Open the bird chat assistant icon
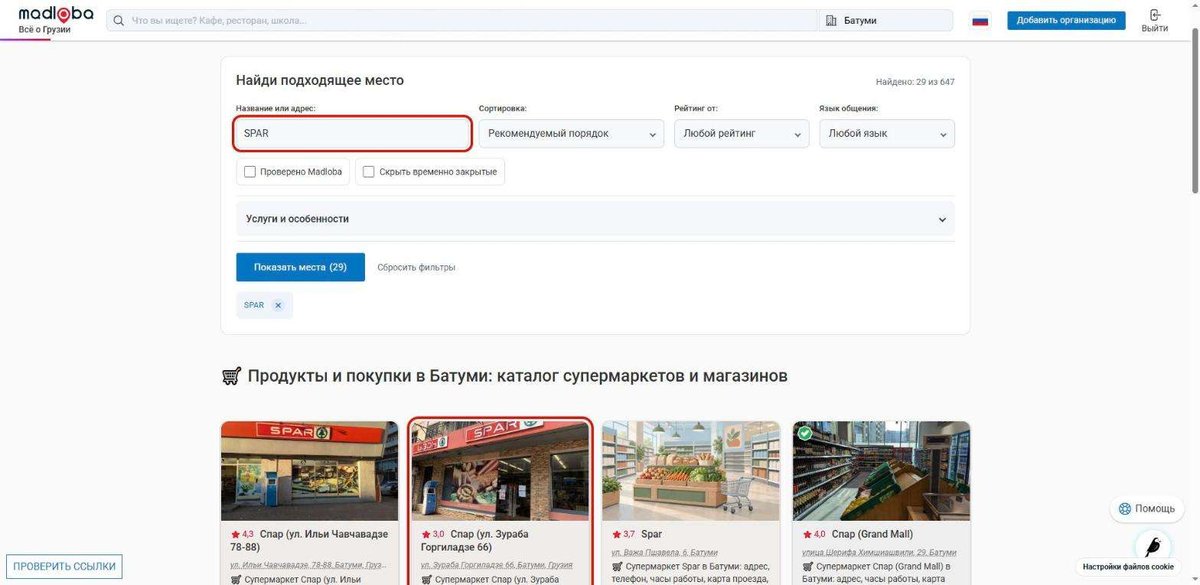This screenshot has width=1200, height=585. click(x=1153, y=547)
